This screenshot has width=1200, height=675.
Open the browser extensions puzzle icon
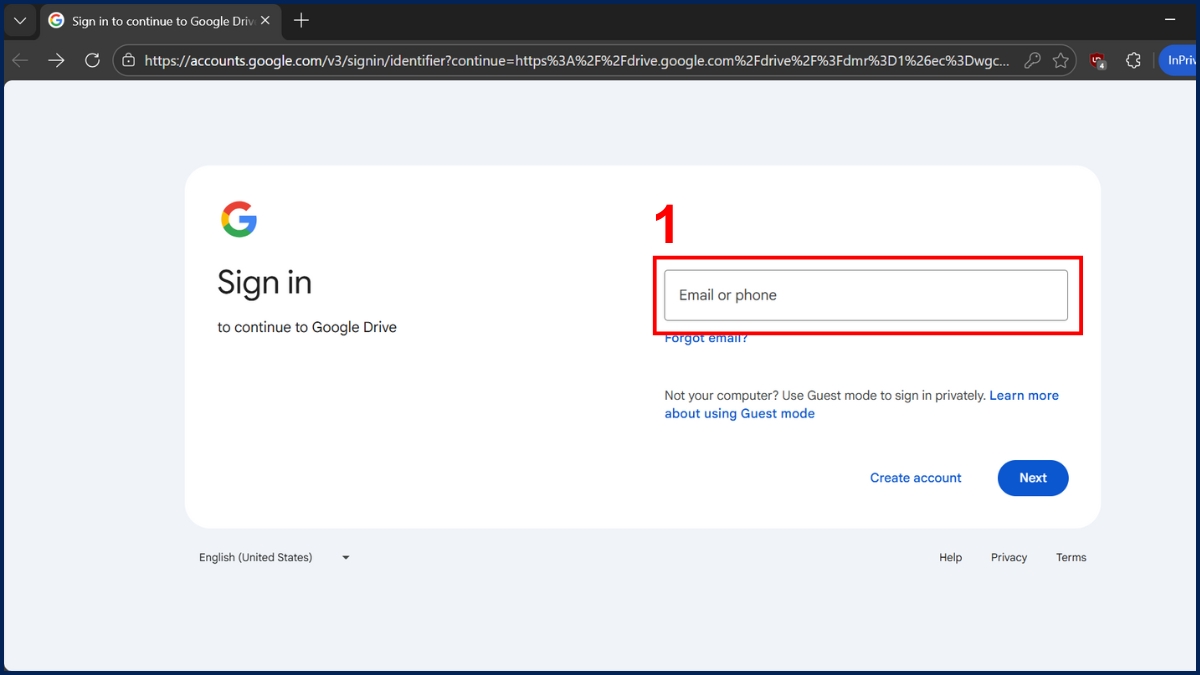(1133, 61)
